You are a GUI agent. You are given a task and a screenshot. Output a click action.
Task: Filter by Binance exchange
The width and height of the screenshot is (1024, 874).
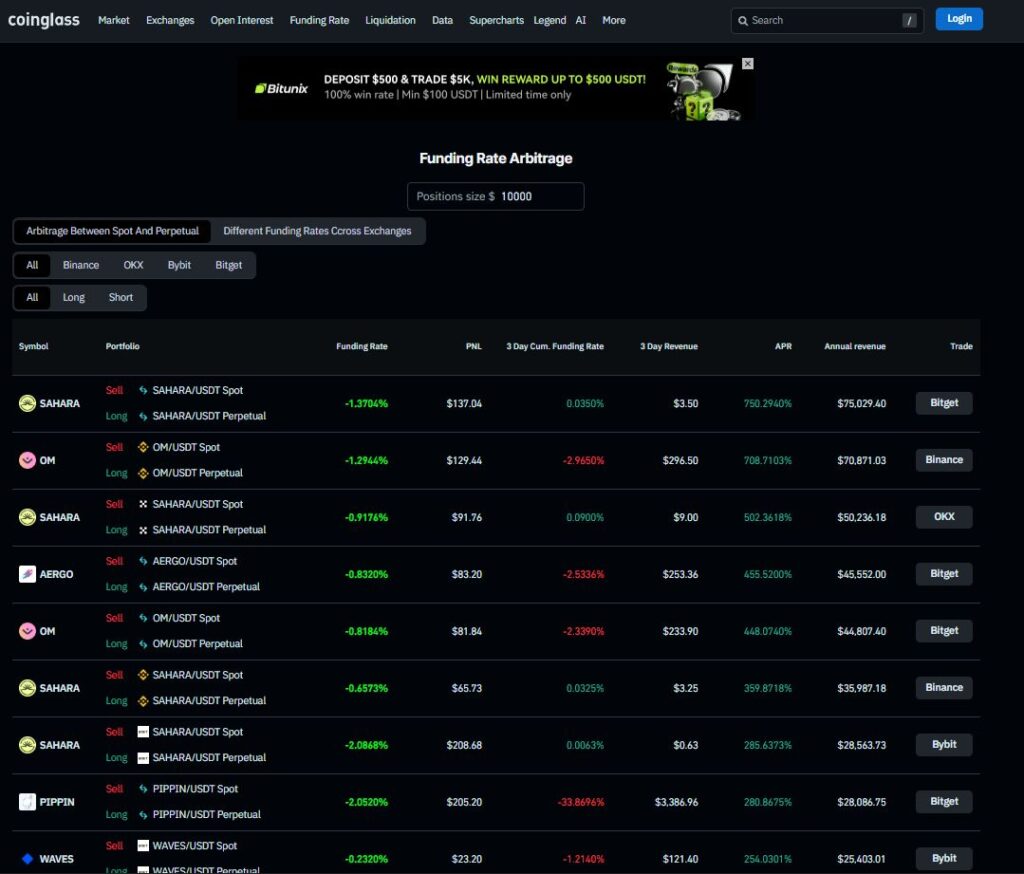[81, 265]
